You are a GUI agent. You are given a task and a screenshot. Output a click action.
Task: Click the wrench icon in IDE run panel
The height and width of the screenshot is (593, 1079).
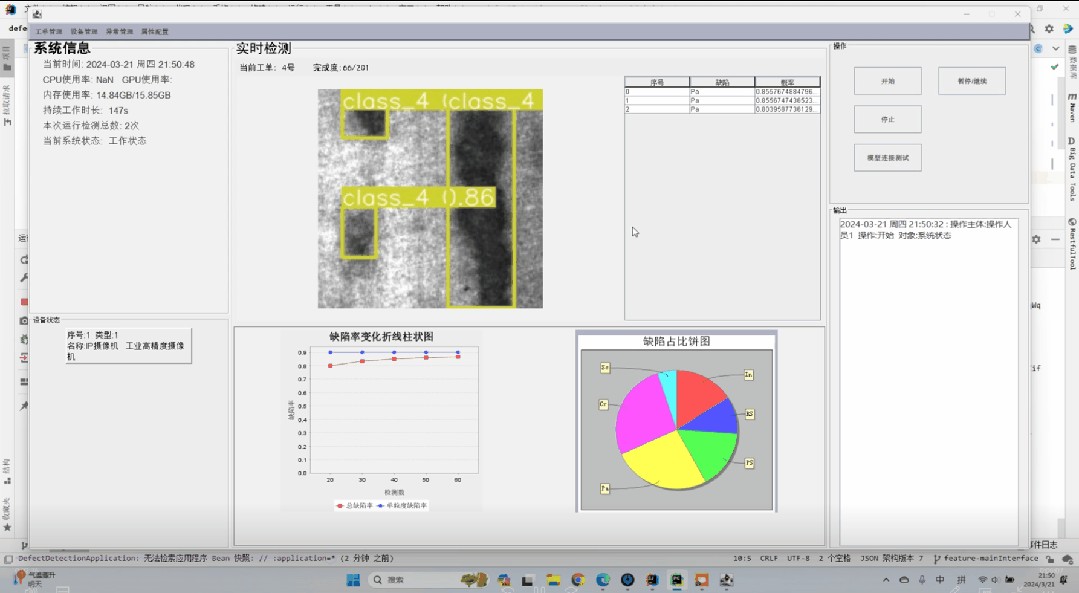coord(24,278)
